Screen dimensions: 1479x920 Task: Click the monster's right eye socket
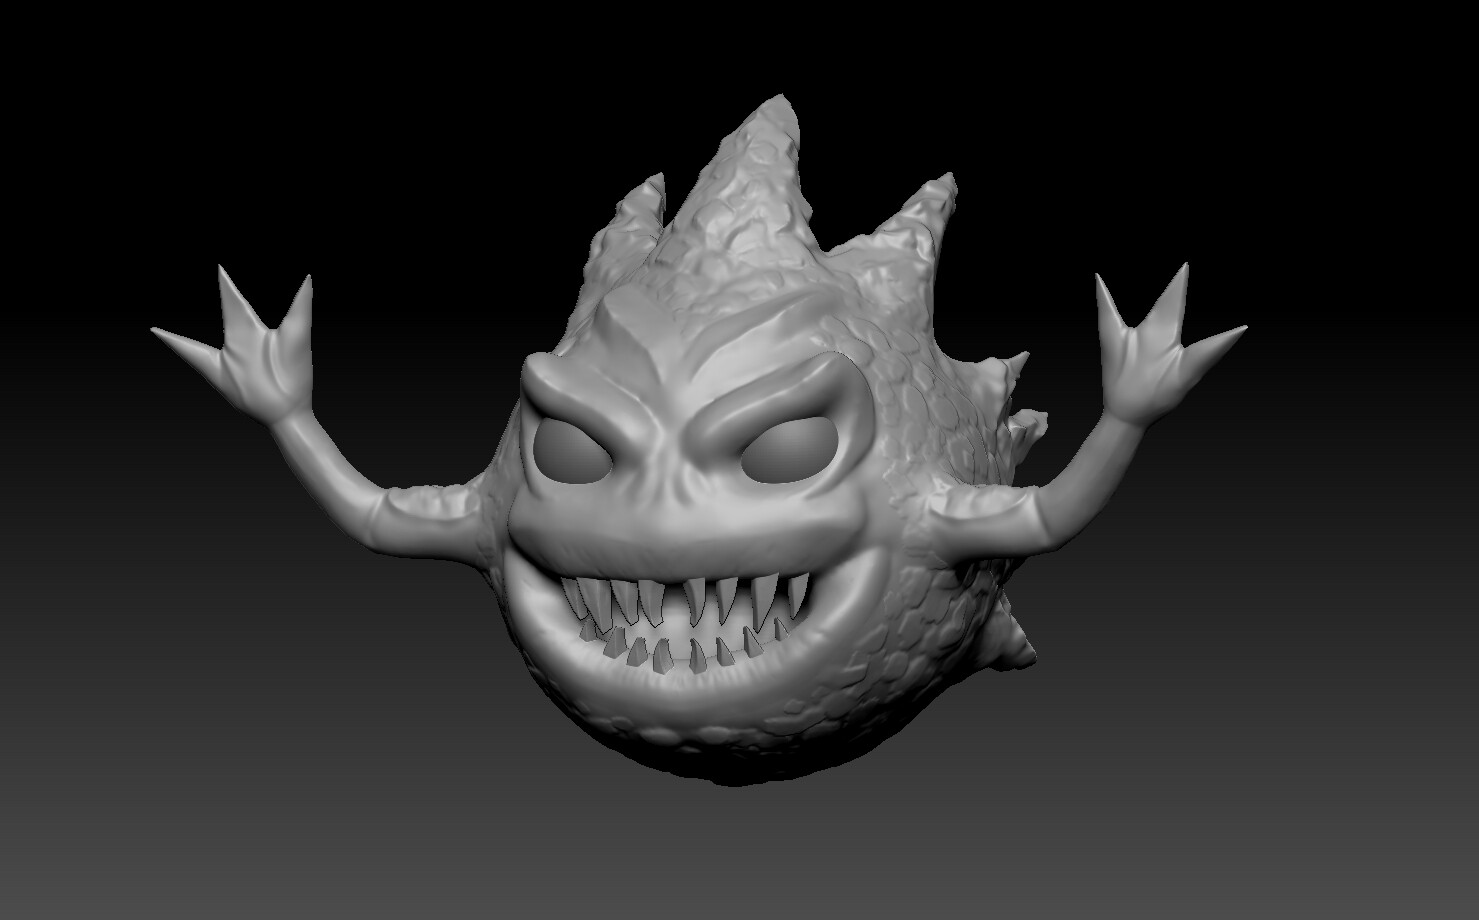pos(790,448)
